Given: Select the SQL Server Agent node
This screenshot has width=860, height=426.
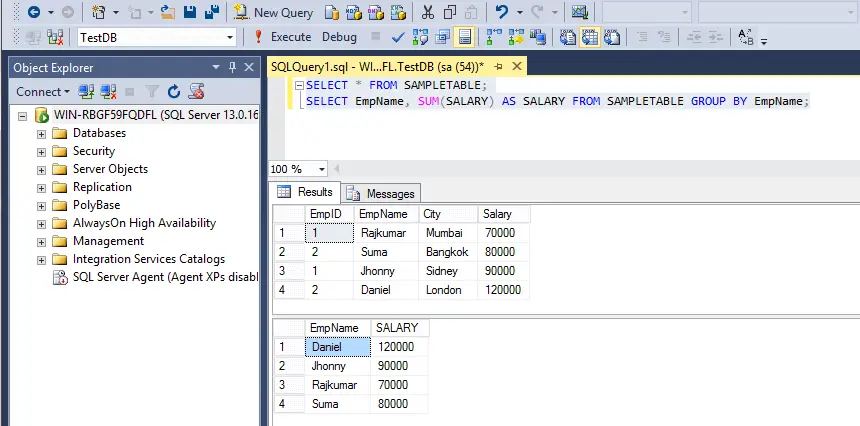Looking at the screenshot, I should pyautogui.click(x=165, y=277).
